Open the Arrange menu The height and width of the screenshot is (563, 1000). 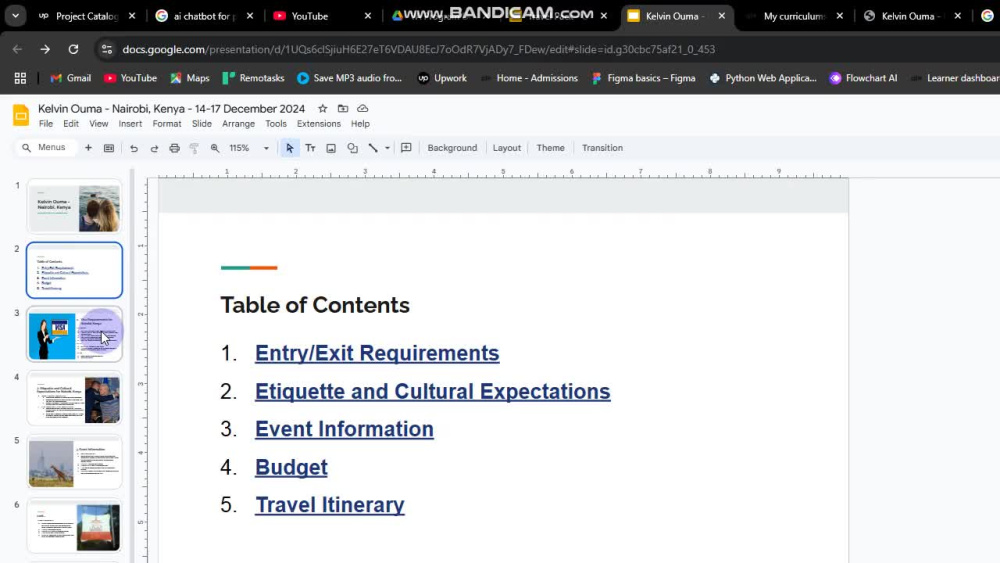coord(239,124)
